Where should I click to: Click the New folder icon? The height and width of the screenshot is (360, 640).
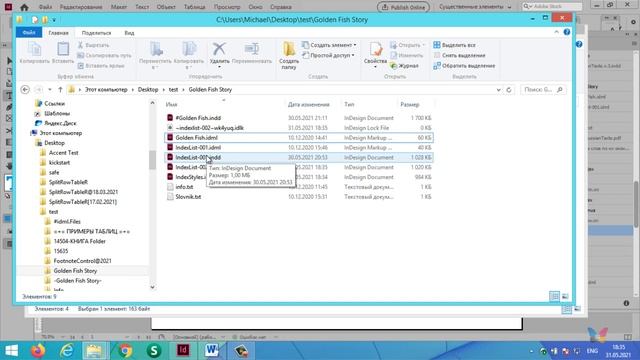click(x=289, y=49)
